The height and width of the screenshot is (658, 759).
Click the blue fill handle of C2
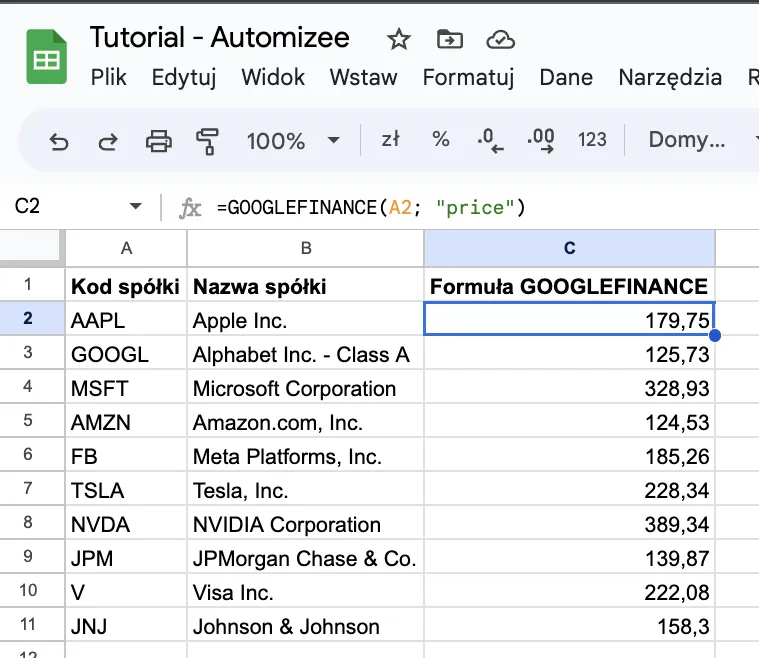click(715, 335)
